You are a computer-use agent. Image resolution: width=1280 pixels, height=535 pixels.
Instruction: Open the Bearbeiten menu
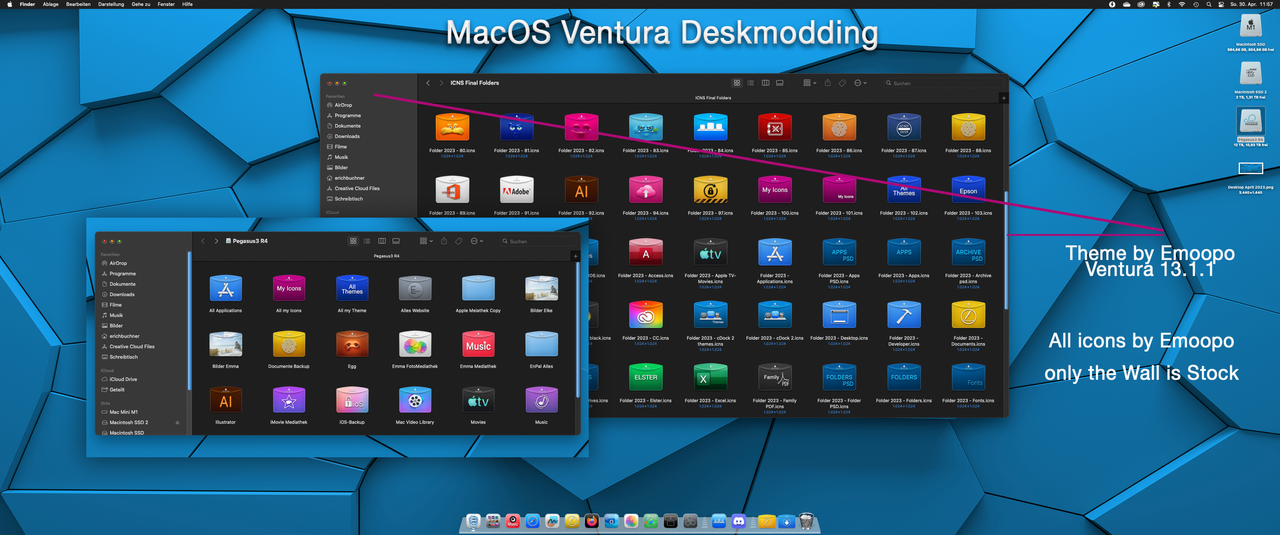point(77,4)
